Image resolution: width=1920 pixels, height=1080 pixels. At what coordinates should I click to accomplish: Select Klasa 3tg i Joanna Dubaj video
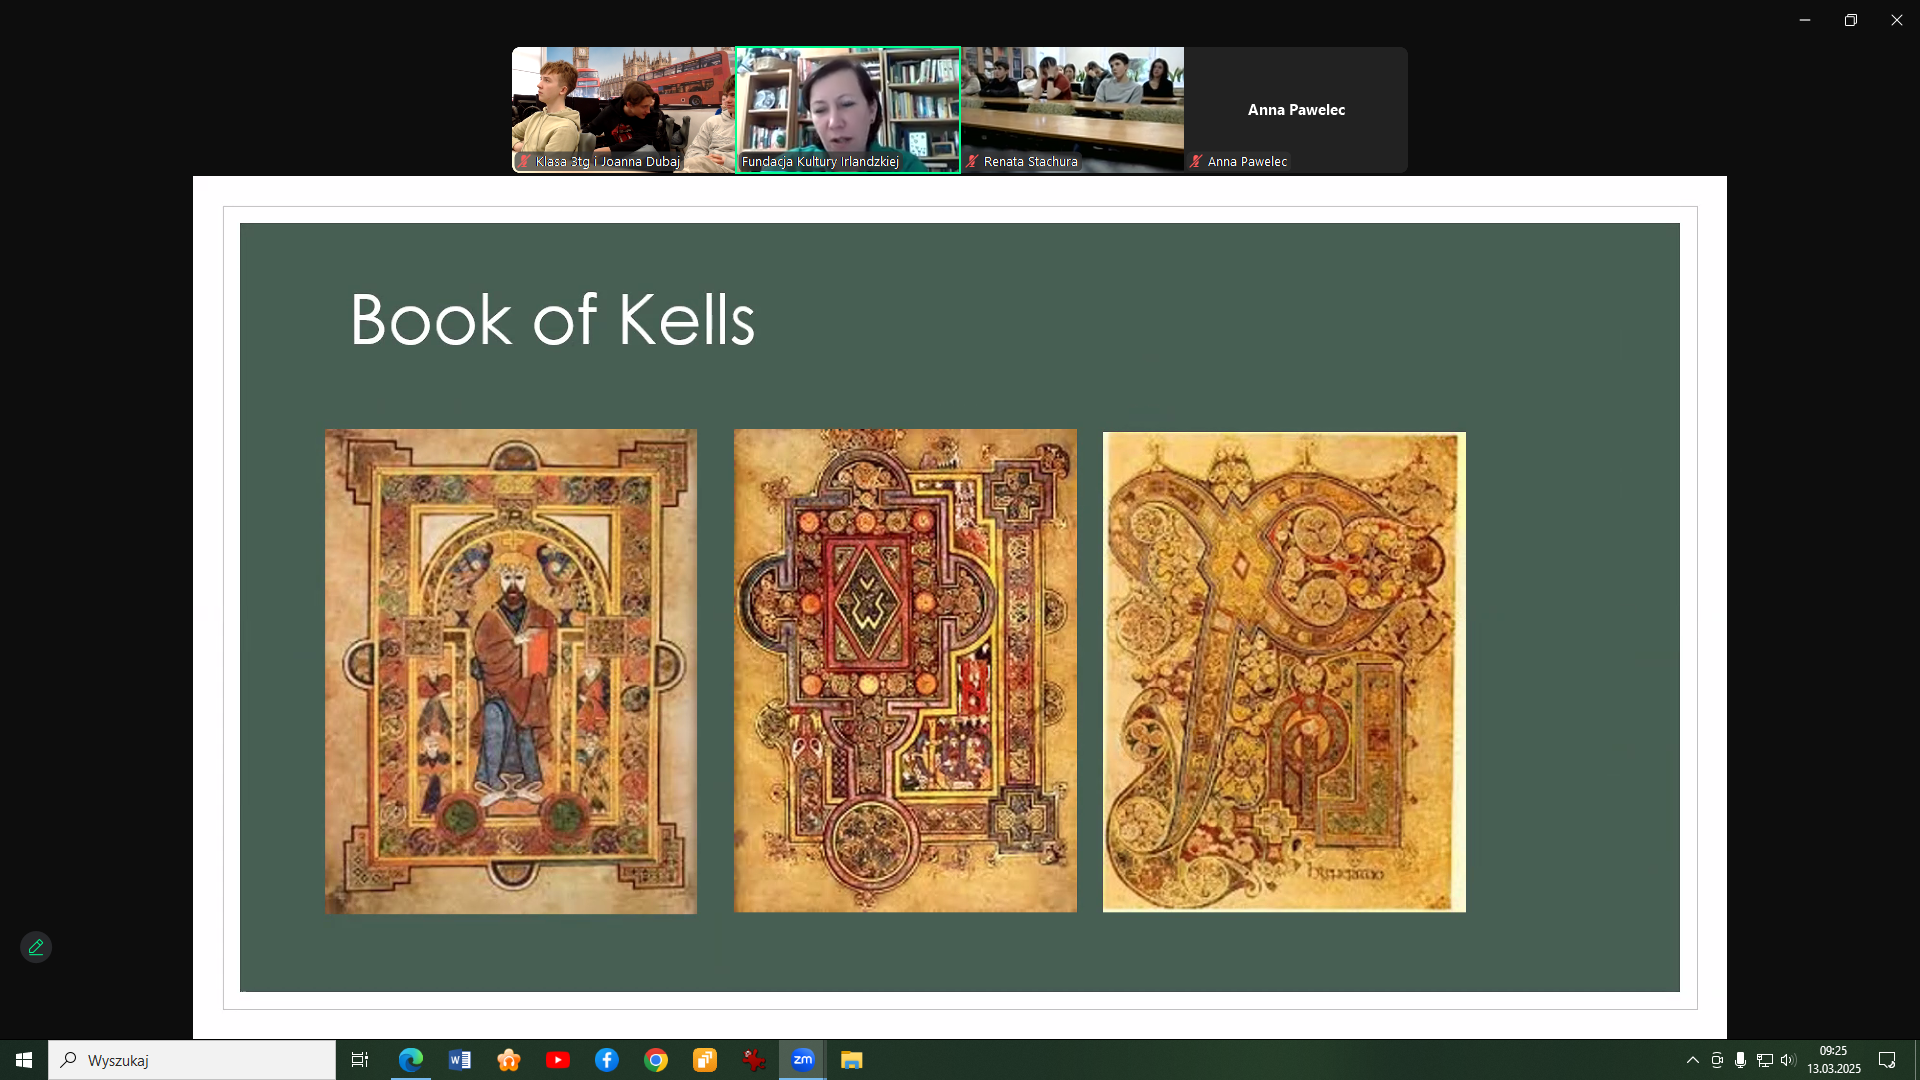pos(623,109)
